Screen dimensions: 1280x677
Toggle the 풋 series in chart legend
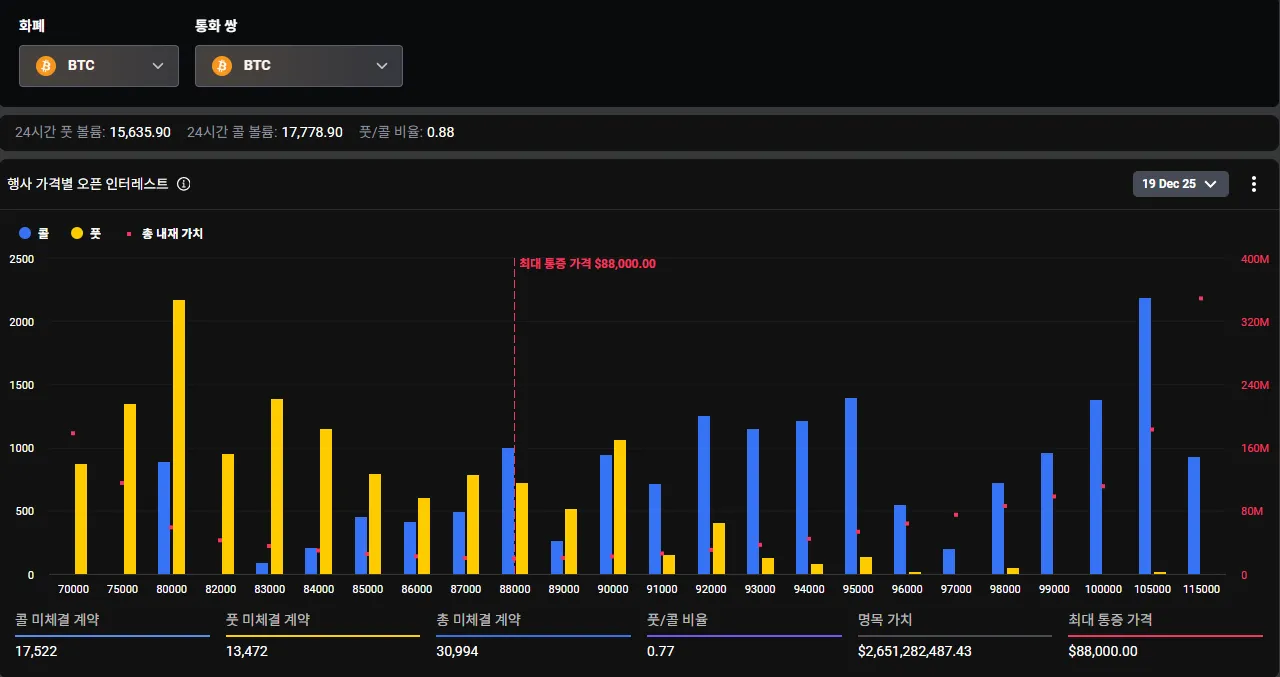86,233
